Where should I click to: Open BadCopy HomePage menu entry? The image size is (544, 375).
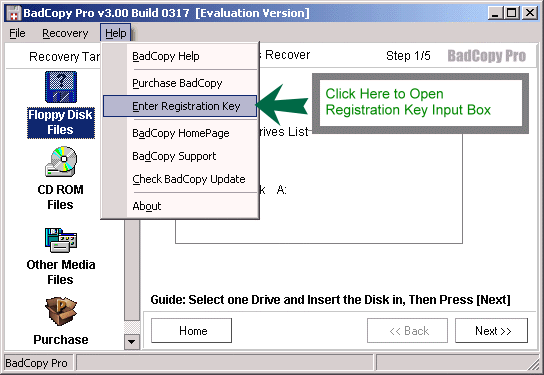click(x=180, y=133)
